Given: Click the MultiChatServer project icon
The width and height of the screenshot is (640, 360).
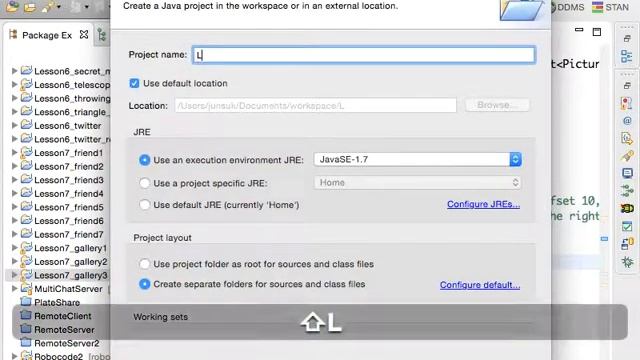Looking at the screenshot, I should click(x=26, y=288).
